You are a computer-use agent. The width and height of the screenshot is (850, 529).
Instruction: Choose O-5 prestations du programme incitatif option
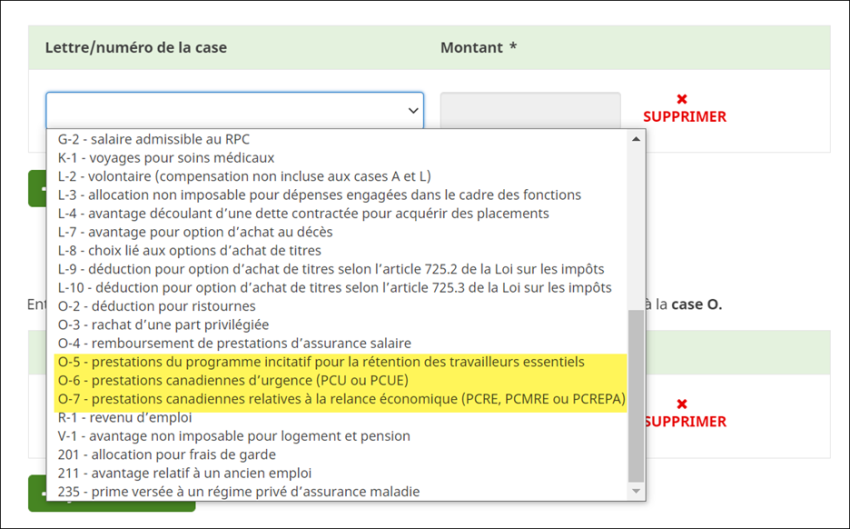pyautogui.click(x=321, y=362)
